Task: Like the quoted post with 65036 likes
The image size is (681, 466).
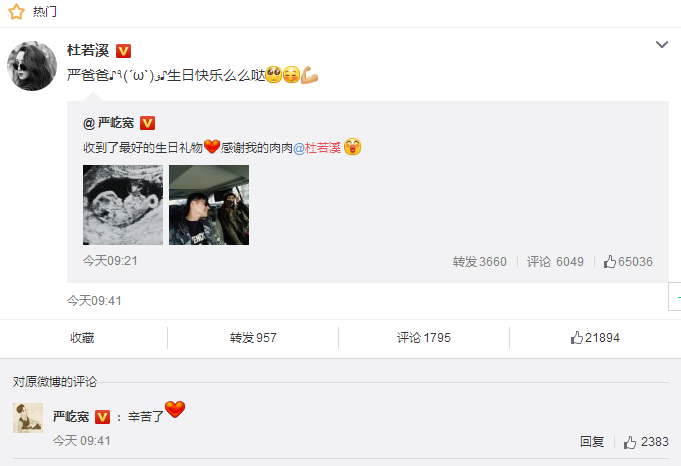Action: pos(628,261)
